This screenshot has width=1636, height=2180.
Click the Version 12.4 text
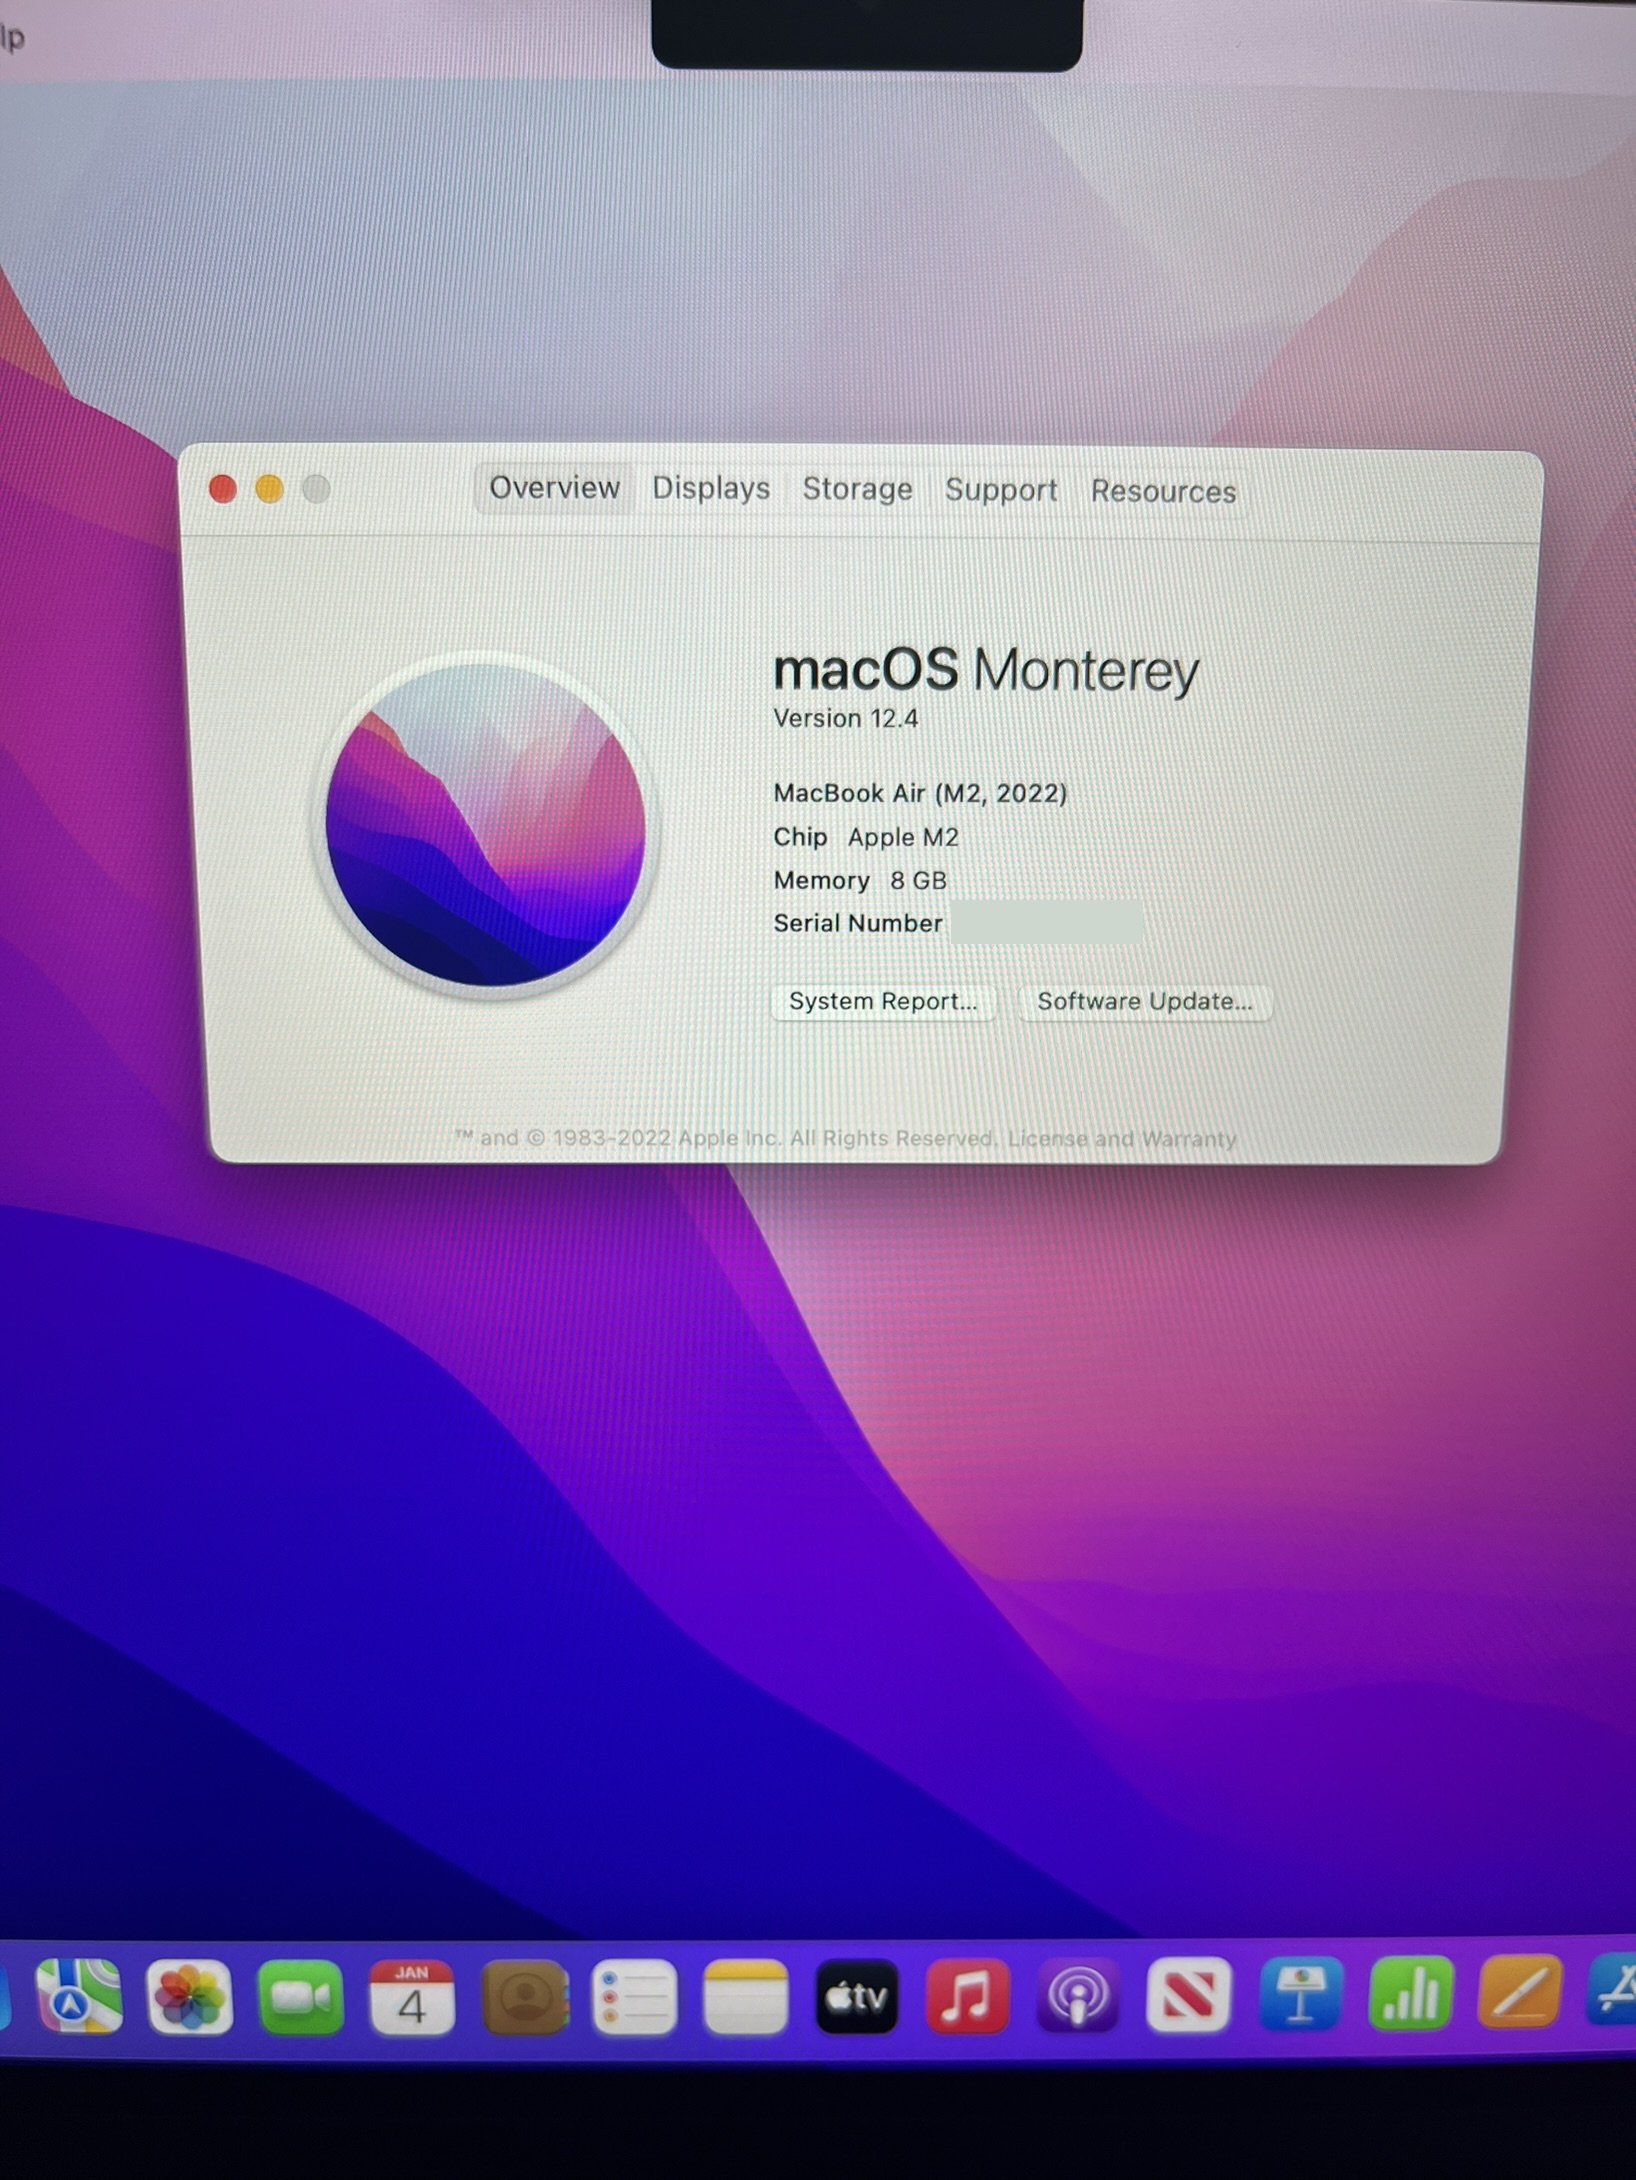(x=846, y=719)
